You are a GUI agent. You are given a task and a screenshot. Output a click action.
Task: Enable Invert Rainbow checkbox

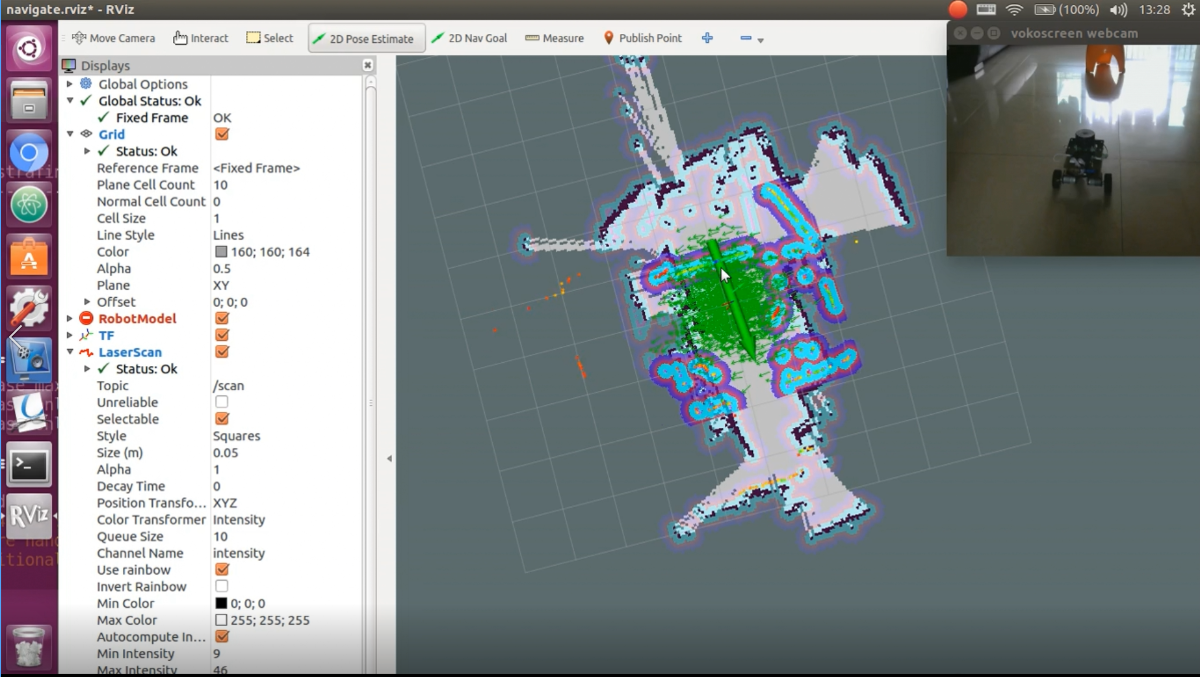click(222, 587)
